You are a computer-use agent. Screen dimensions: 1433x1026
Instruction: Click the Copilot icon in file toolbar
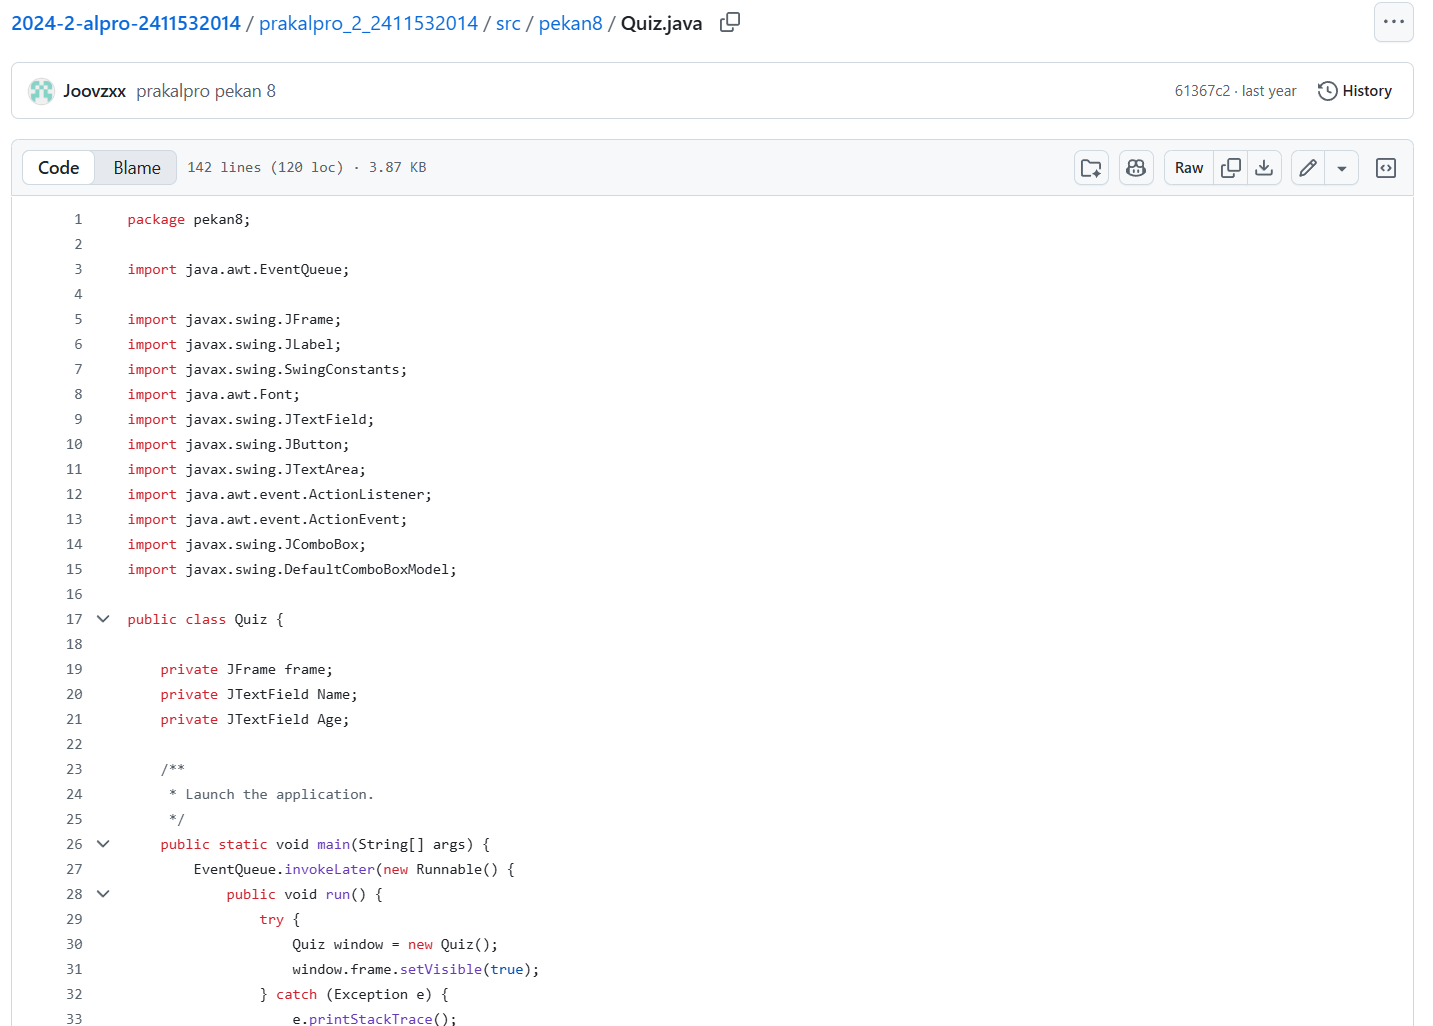pos(1136,168)
